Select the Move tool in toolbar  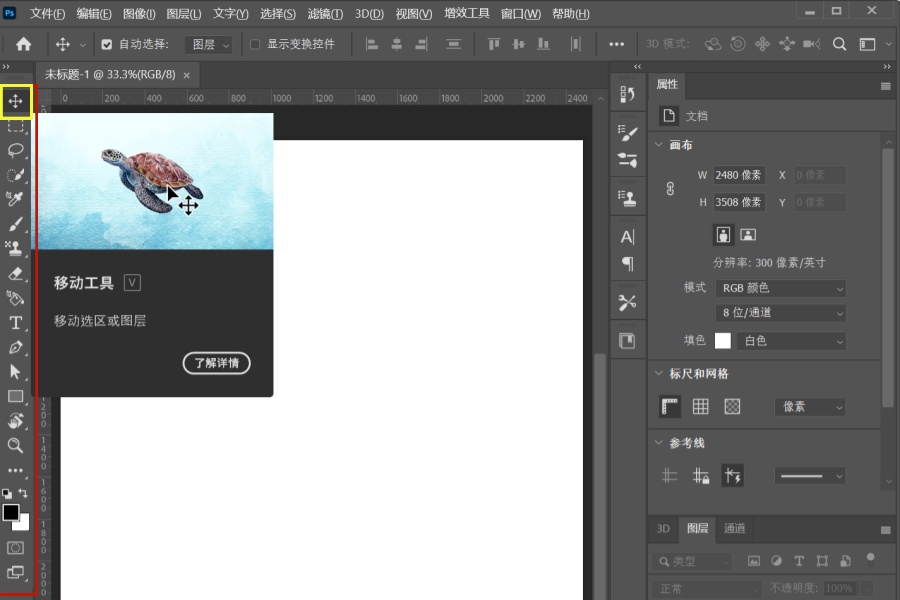click(15, 102)
